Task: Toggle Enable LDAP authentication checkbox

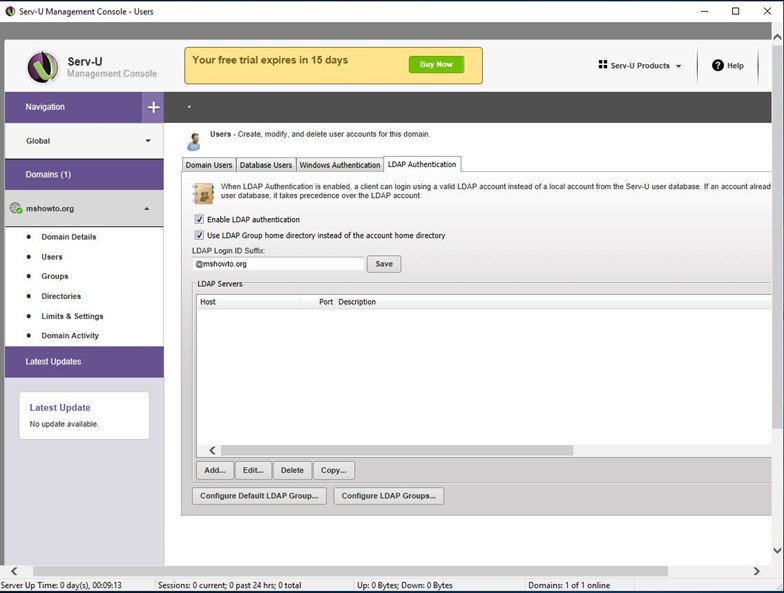Action: 199,220
